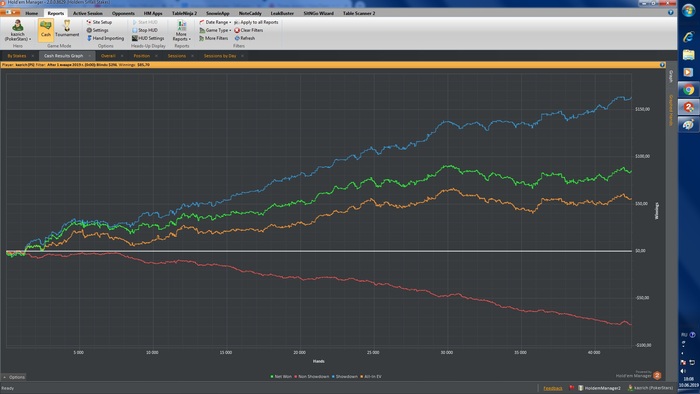Close the Overall report tab

(122, 56)
